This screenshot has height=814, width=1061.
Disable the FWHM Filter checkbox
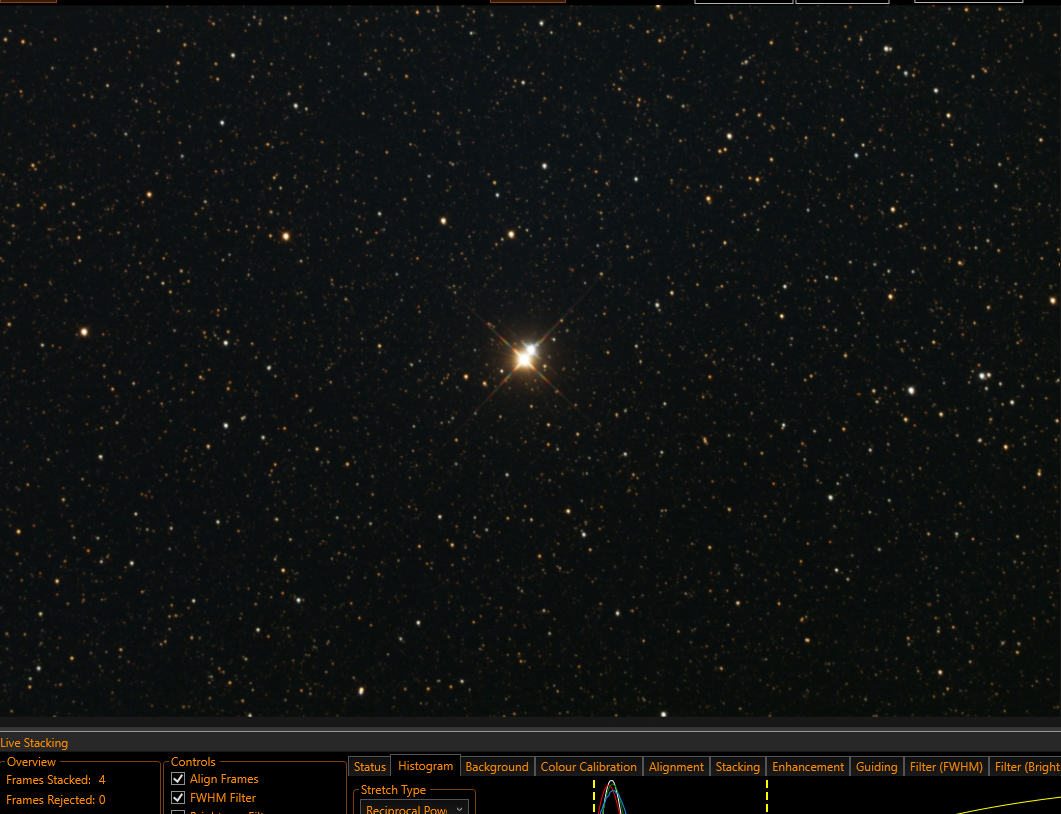(178, 798)
